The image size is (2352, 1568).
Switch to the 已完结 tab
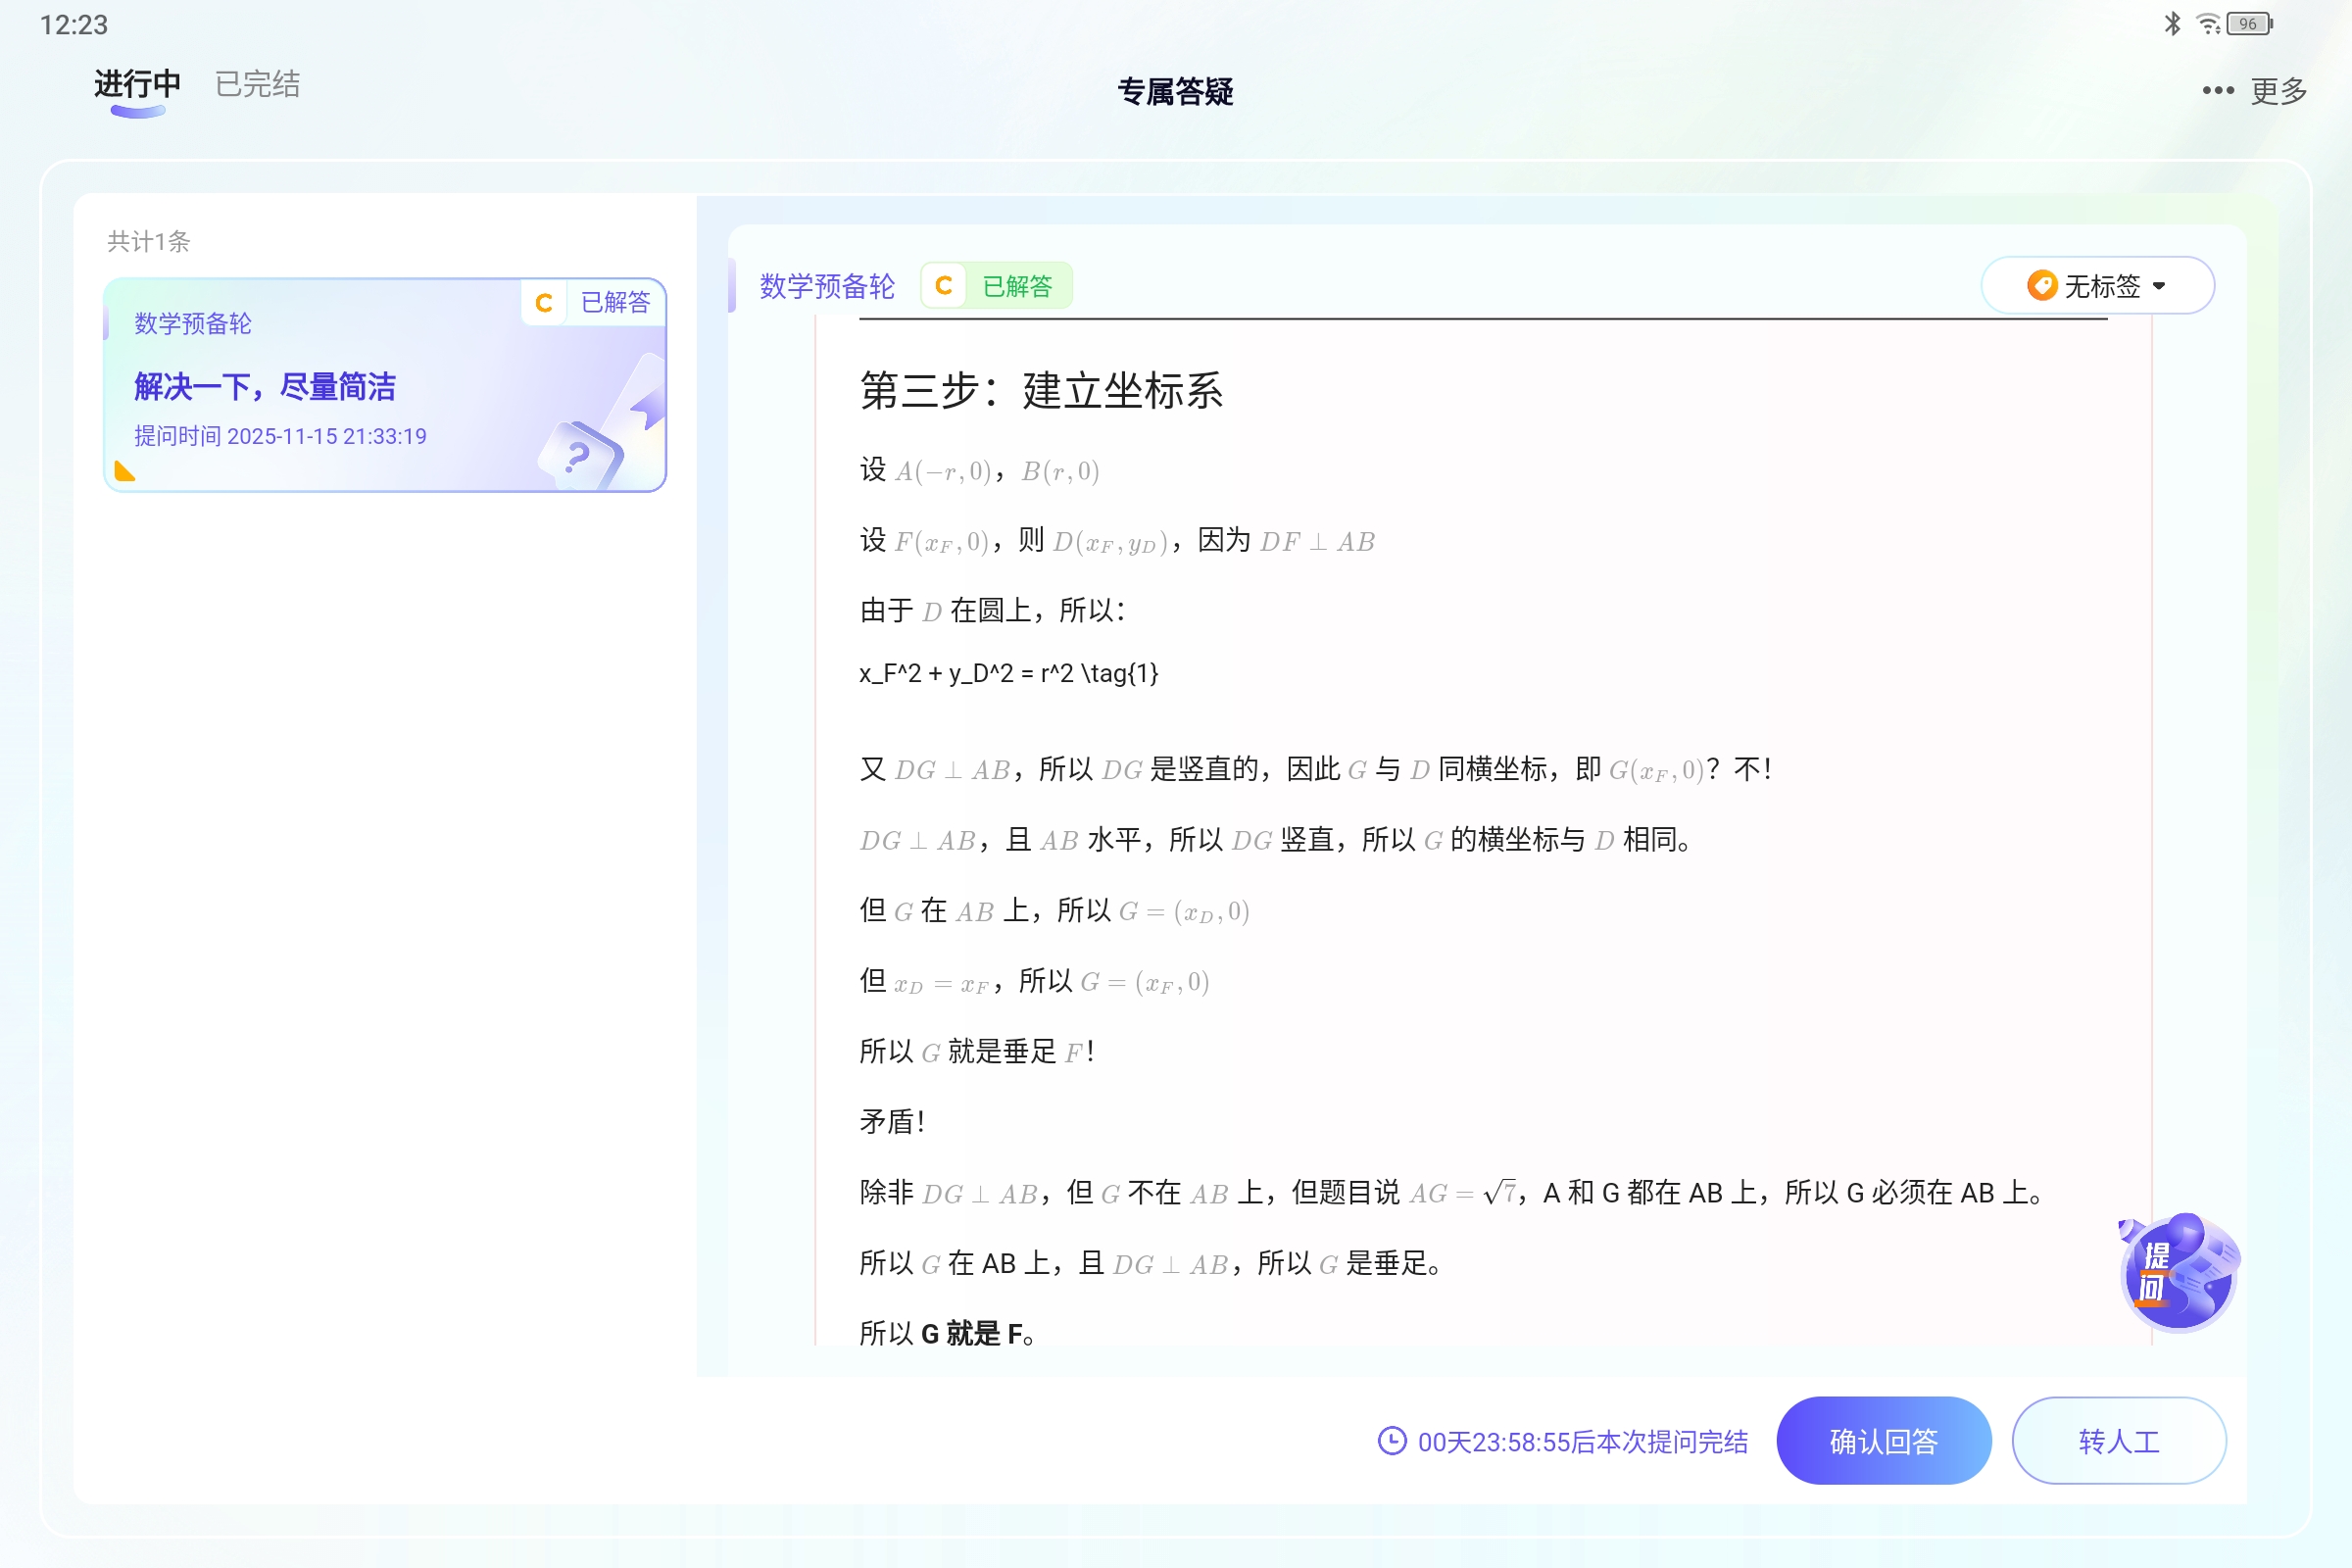click(x=256, y=84)
